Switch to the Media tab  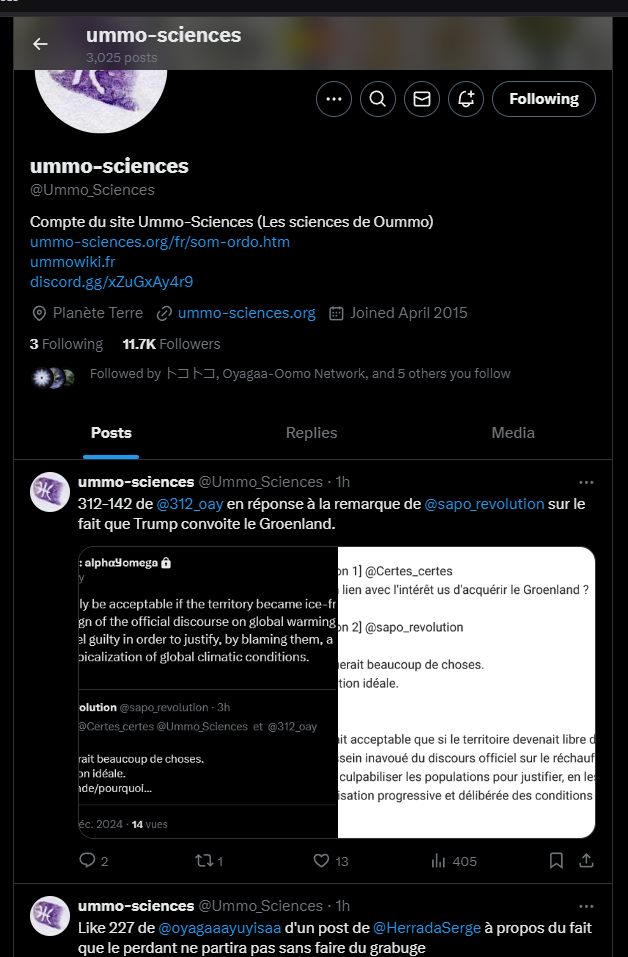(513, 433)
